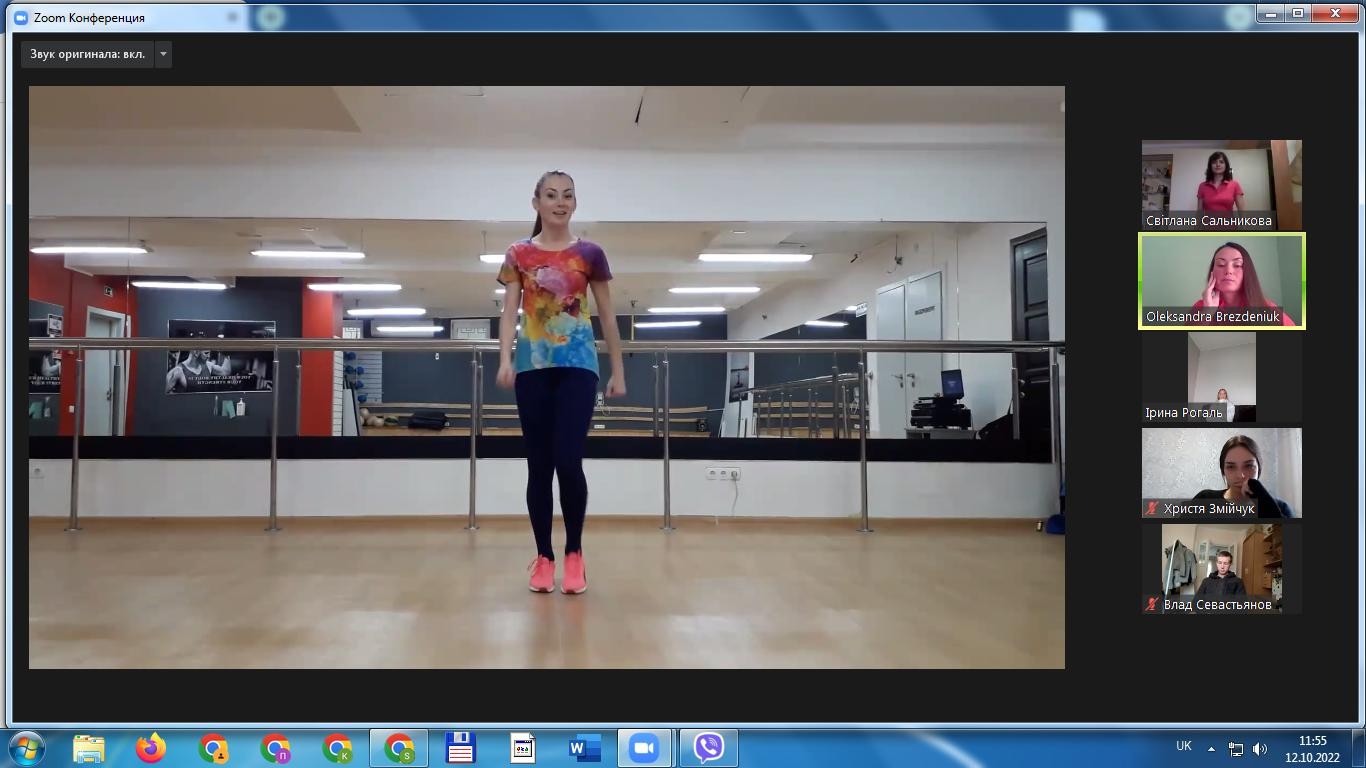
Task: Click muted mic icon on Влад Севастьянов
Action: pyautogui.click(x=1152, y=605)
